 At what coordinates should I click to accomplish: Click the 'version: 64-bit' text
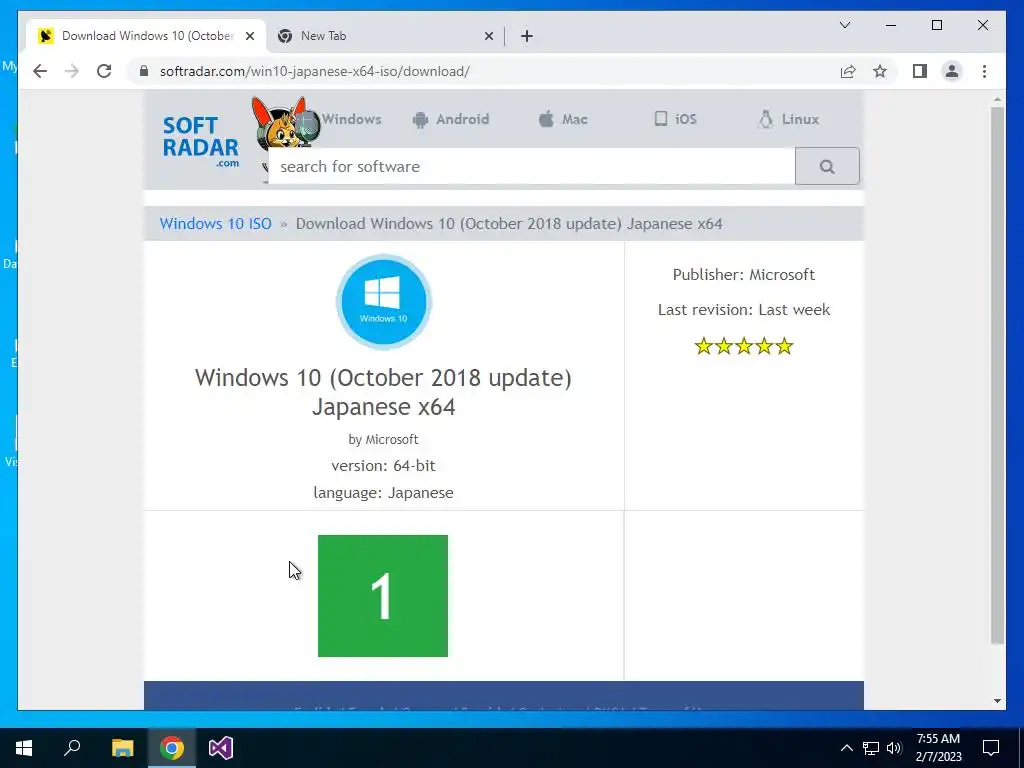[x=383, y=466]
